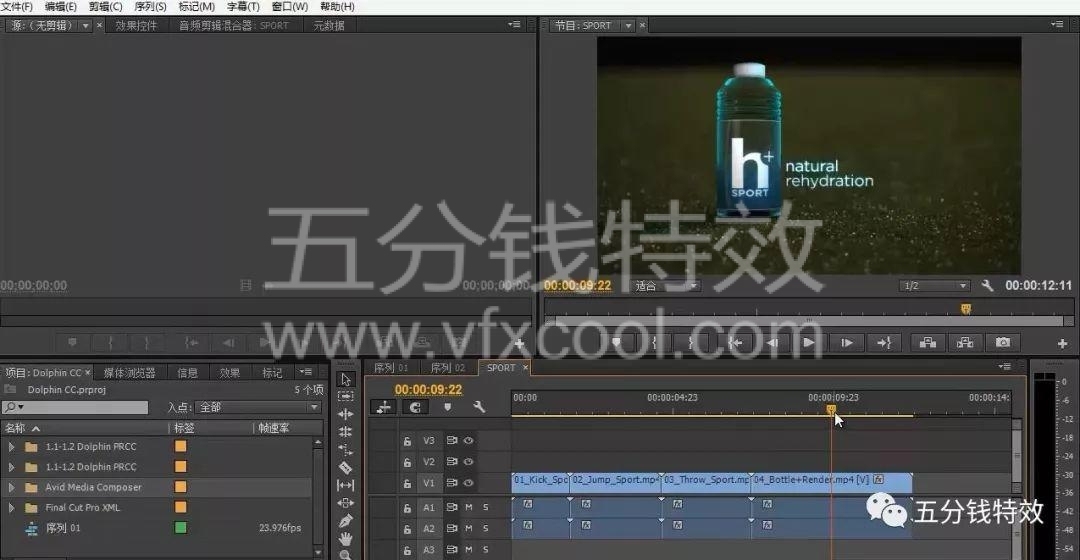
Task: Open the program SPORT sequence dropdown
Action: pyautogui.click(x=628, y=25)
